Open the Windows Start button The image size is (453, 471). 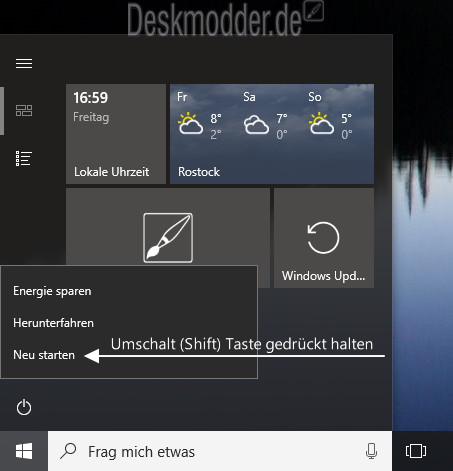24,451
